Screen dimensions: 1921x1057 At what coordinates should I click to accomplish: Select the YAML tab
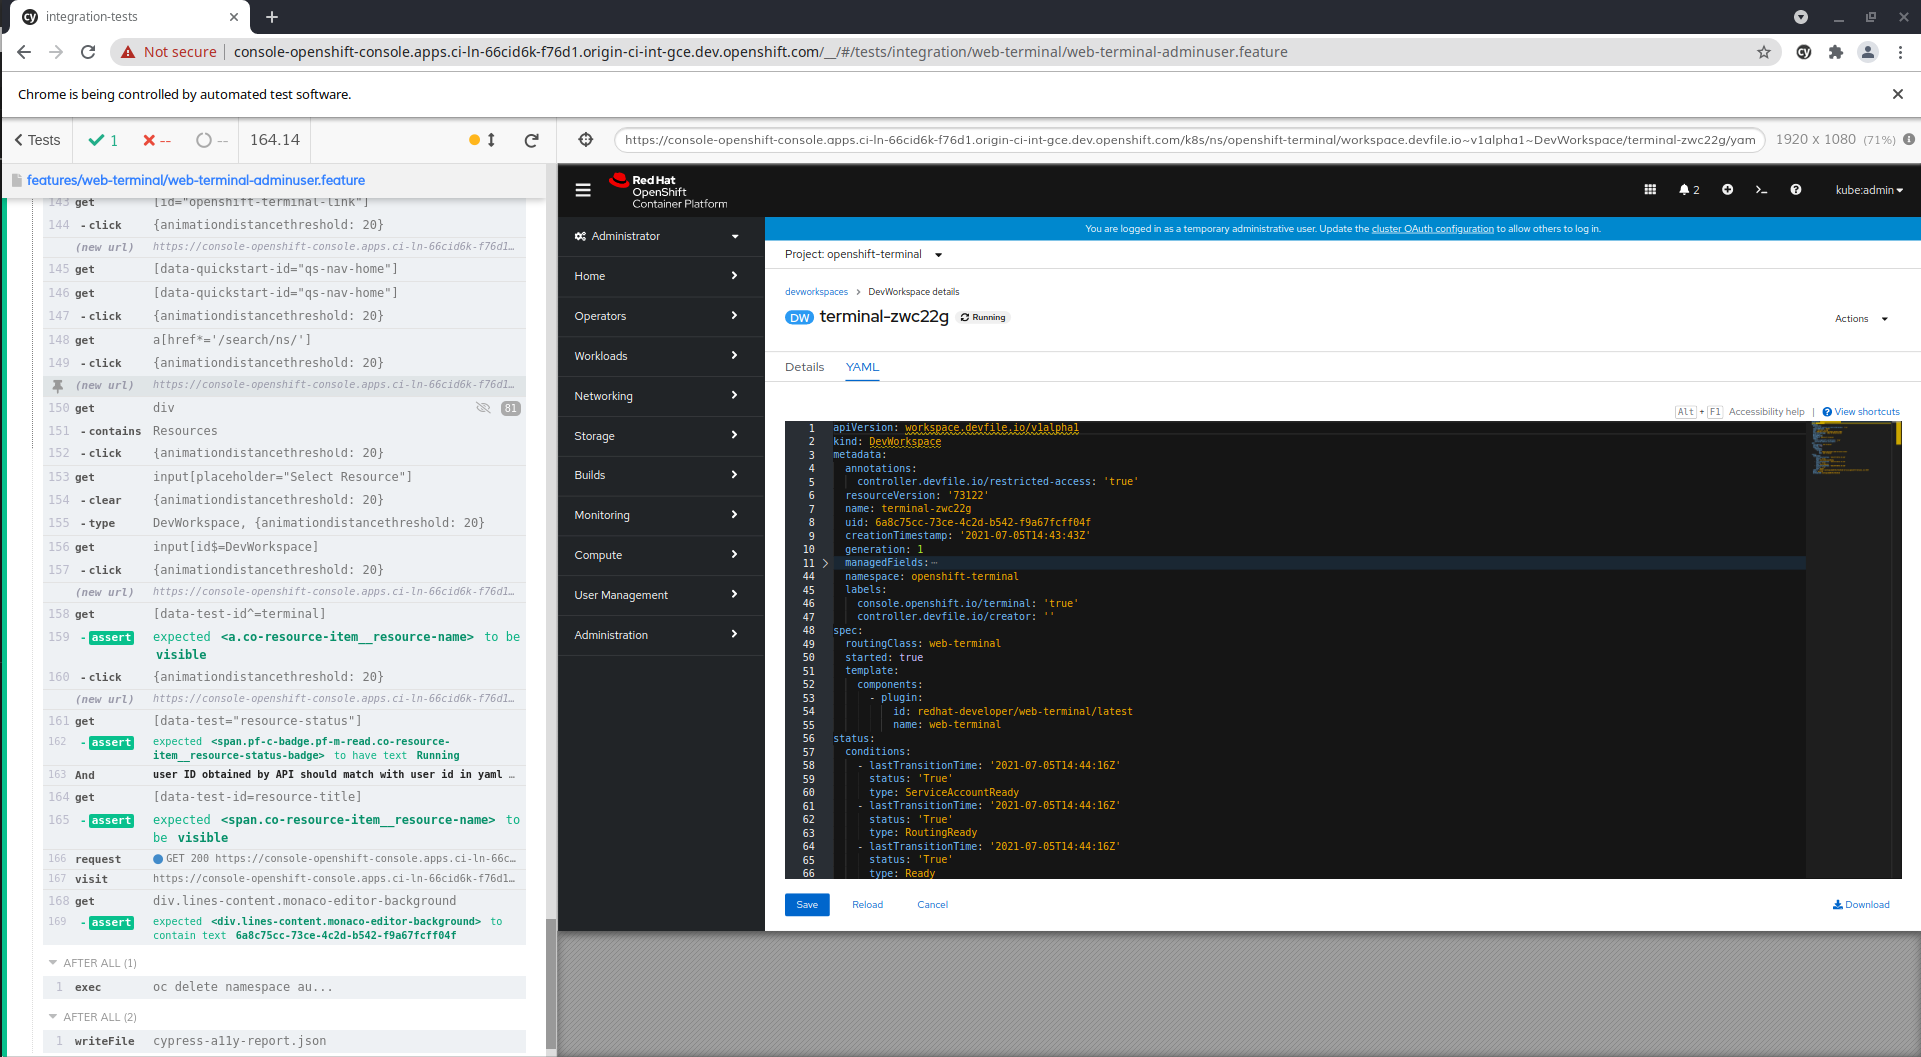[x=862, y=367]
